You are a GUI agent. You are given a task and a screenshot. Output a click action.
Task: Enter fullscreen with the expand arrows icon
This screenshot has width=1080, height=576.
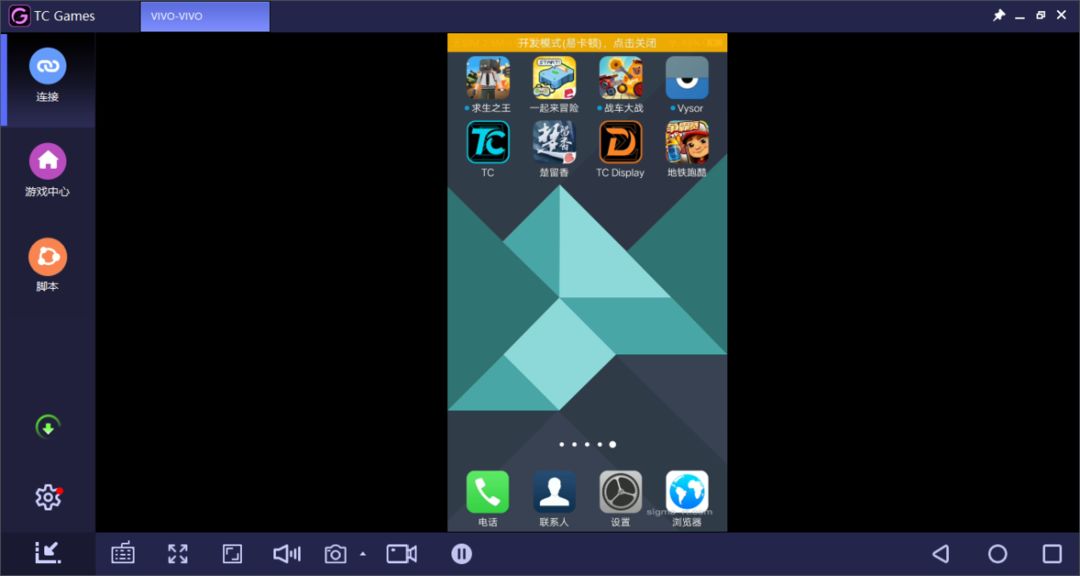(178, 553)
